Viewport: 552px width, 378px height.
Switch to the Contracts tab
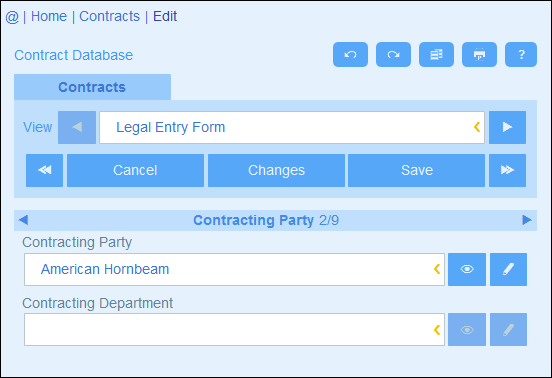tap(92, 87)
